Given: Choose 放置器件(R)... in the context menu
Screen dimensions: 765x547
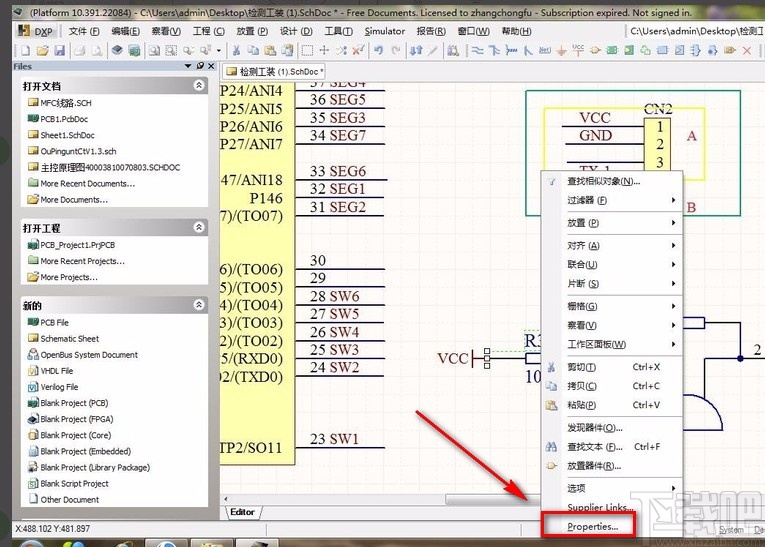Looking at the screenshot, I should coord(614,466).
